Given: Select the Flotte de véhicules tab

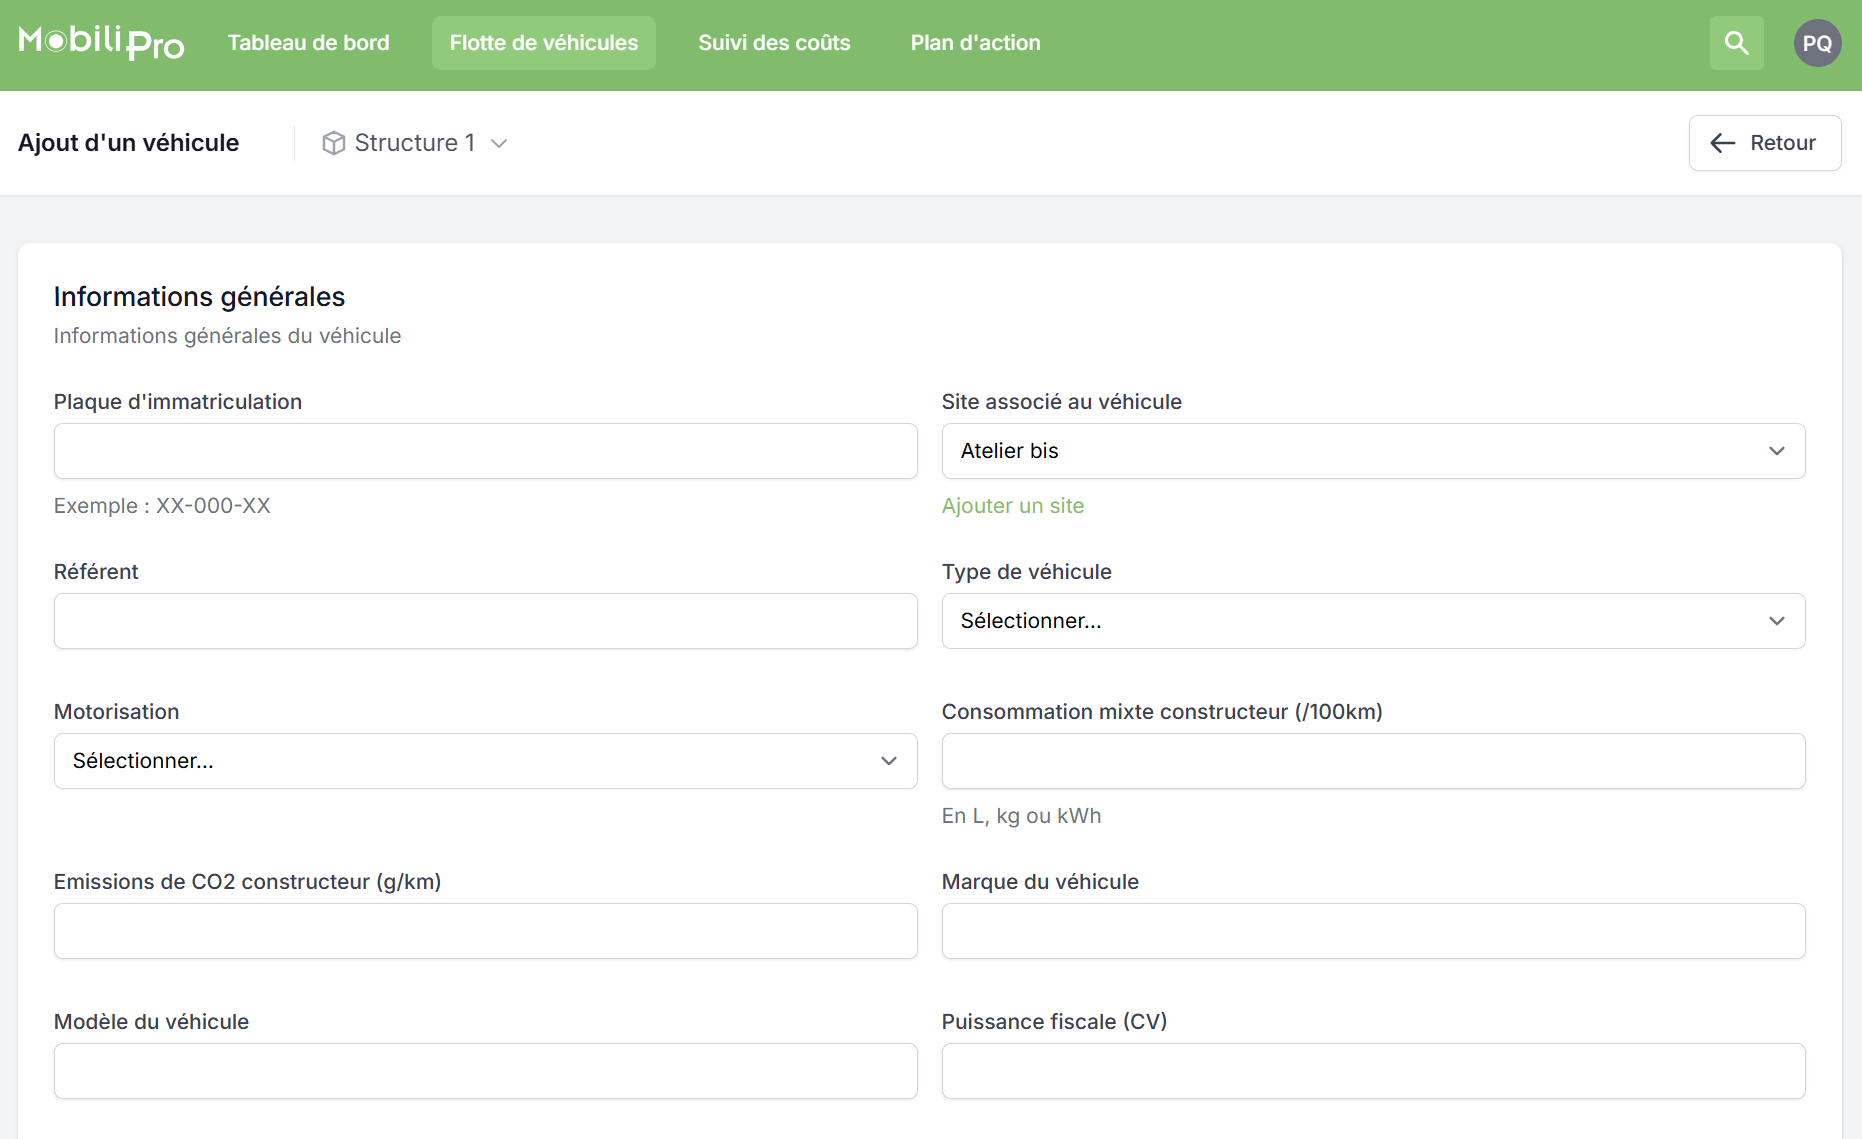Looking at the screenshot, I should pyautogui.click(x=543, y=43).
